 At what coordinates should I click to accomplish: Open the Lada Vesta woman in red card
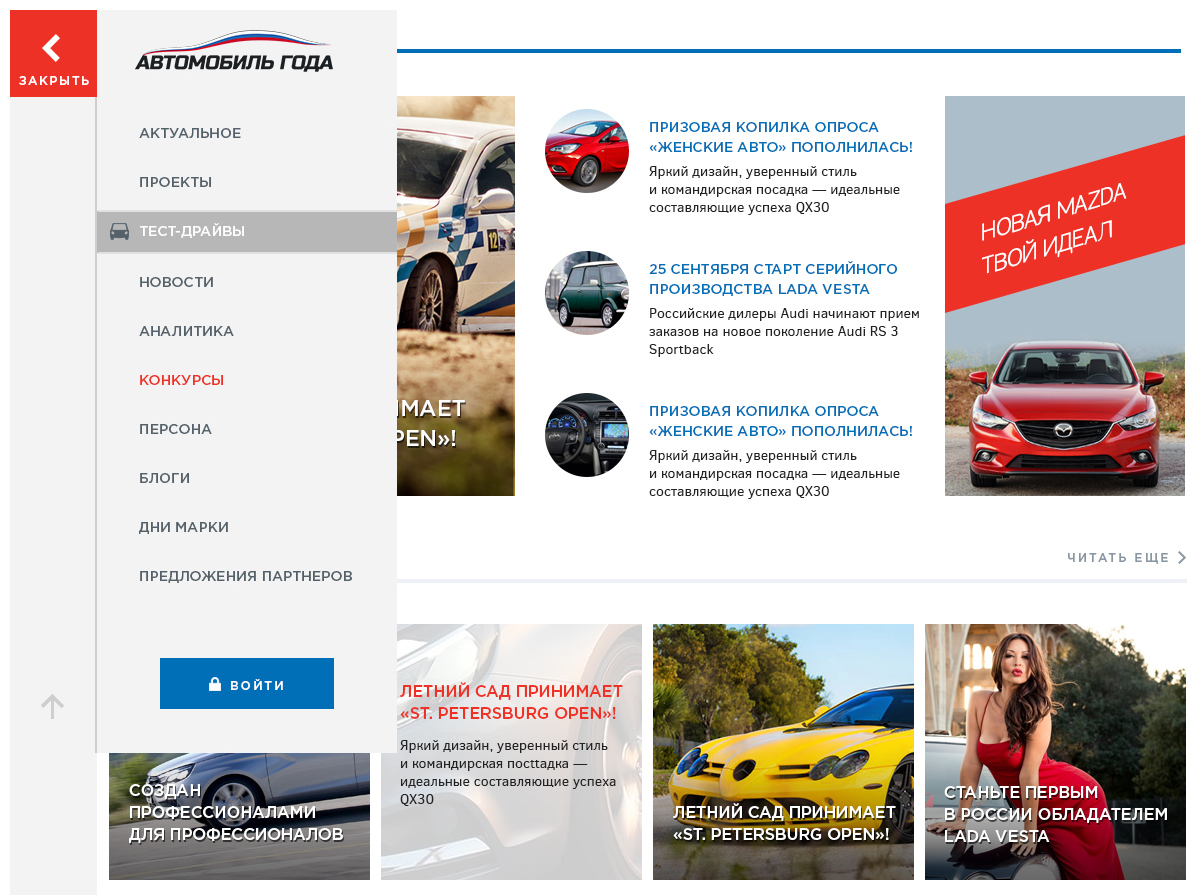1055,751
